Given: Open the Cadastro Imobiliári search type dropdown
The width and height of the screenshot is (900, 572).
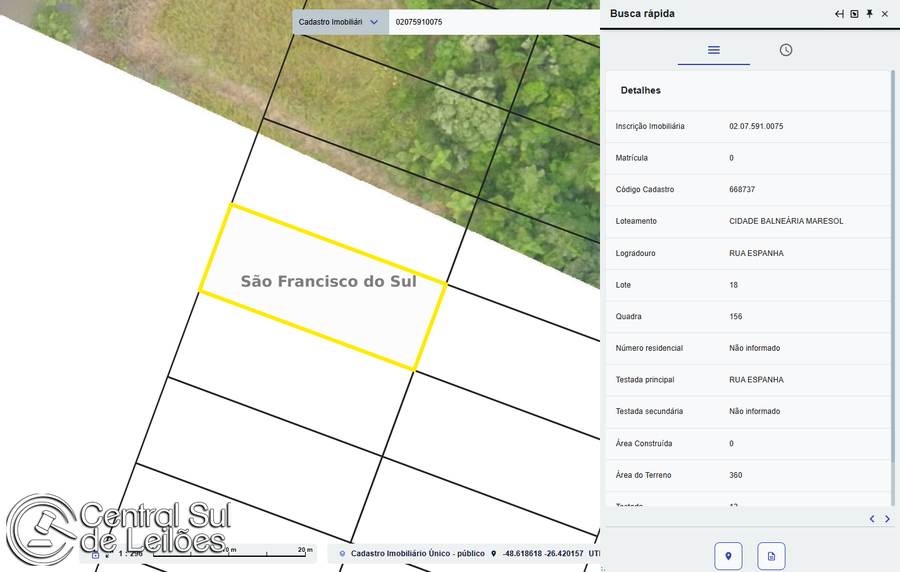Looking at the screenshot, I should coord(340,22).
